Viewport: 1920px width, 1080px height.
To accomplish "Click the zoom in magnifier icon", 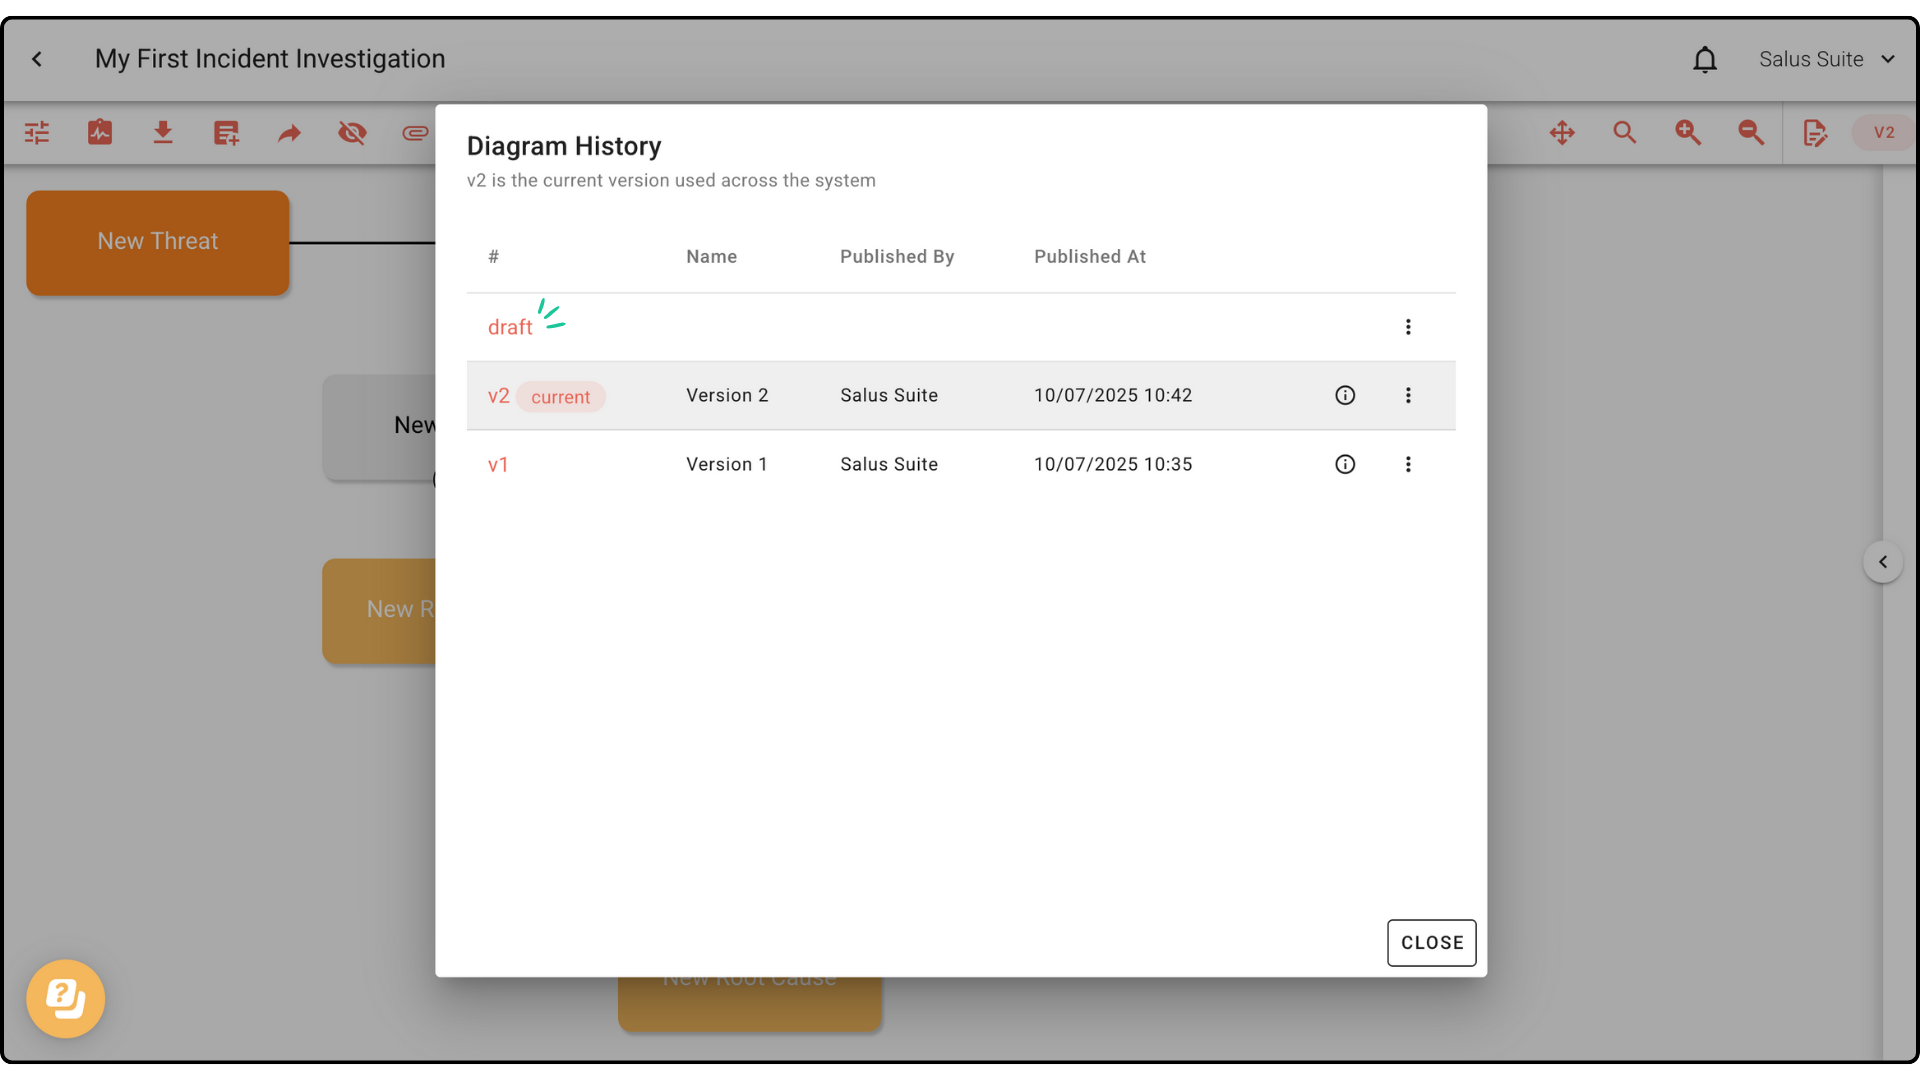I will [x=1688, y=133].
